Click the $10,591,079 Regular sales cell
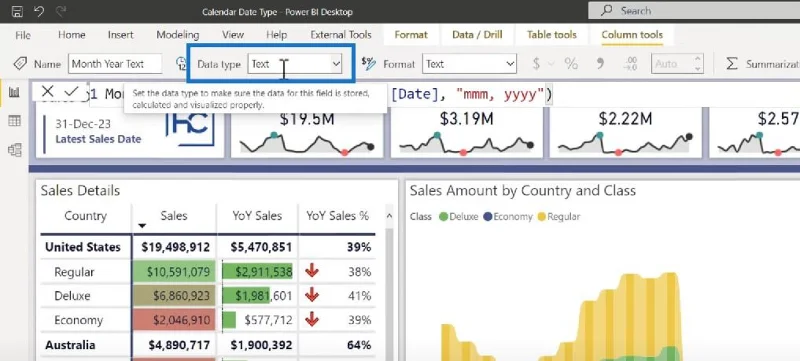This screenshot has height=361, width=800. tap(174, 272)
